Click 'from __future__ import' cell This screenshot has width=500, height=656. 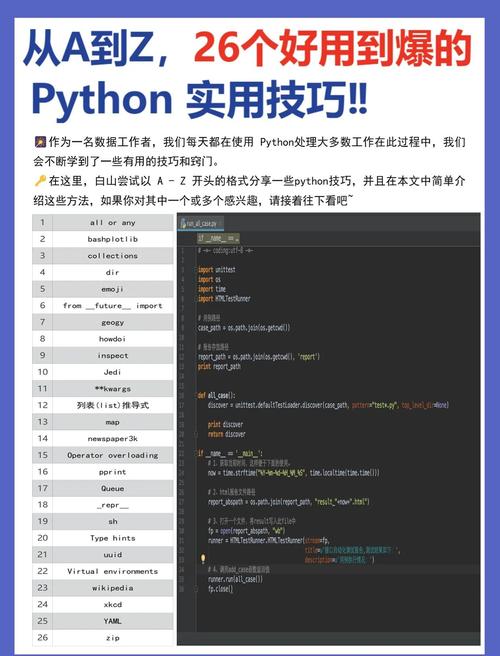tap(113, 306)
